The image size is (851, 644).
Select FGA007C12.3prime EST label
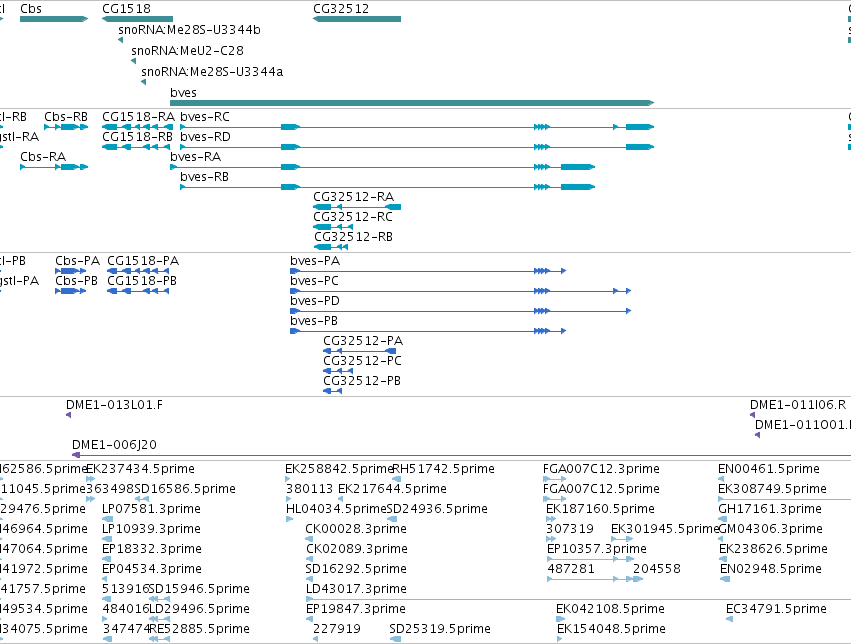[x=601, y=469]
